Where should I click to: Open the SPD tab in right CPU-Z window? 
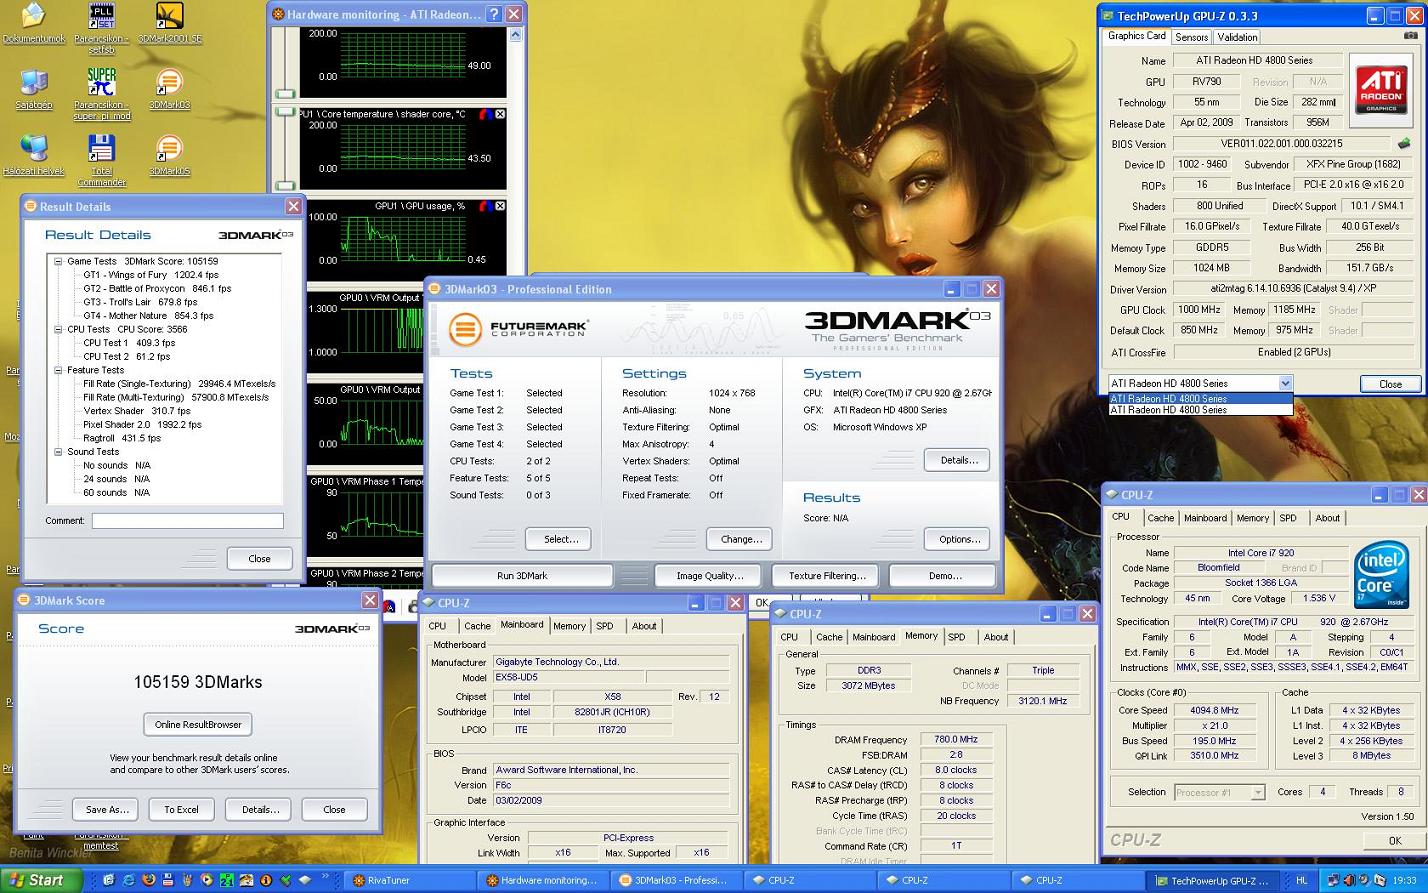(x=1288, y=518)
